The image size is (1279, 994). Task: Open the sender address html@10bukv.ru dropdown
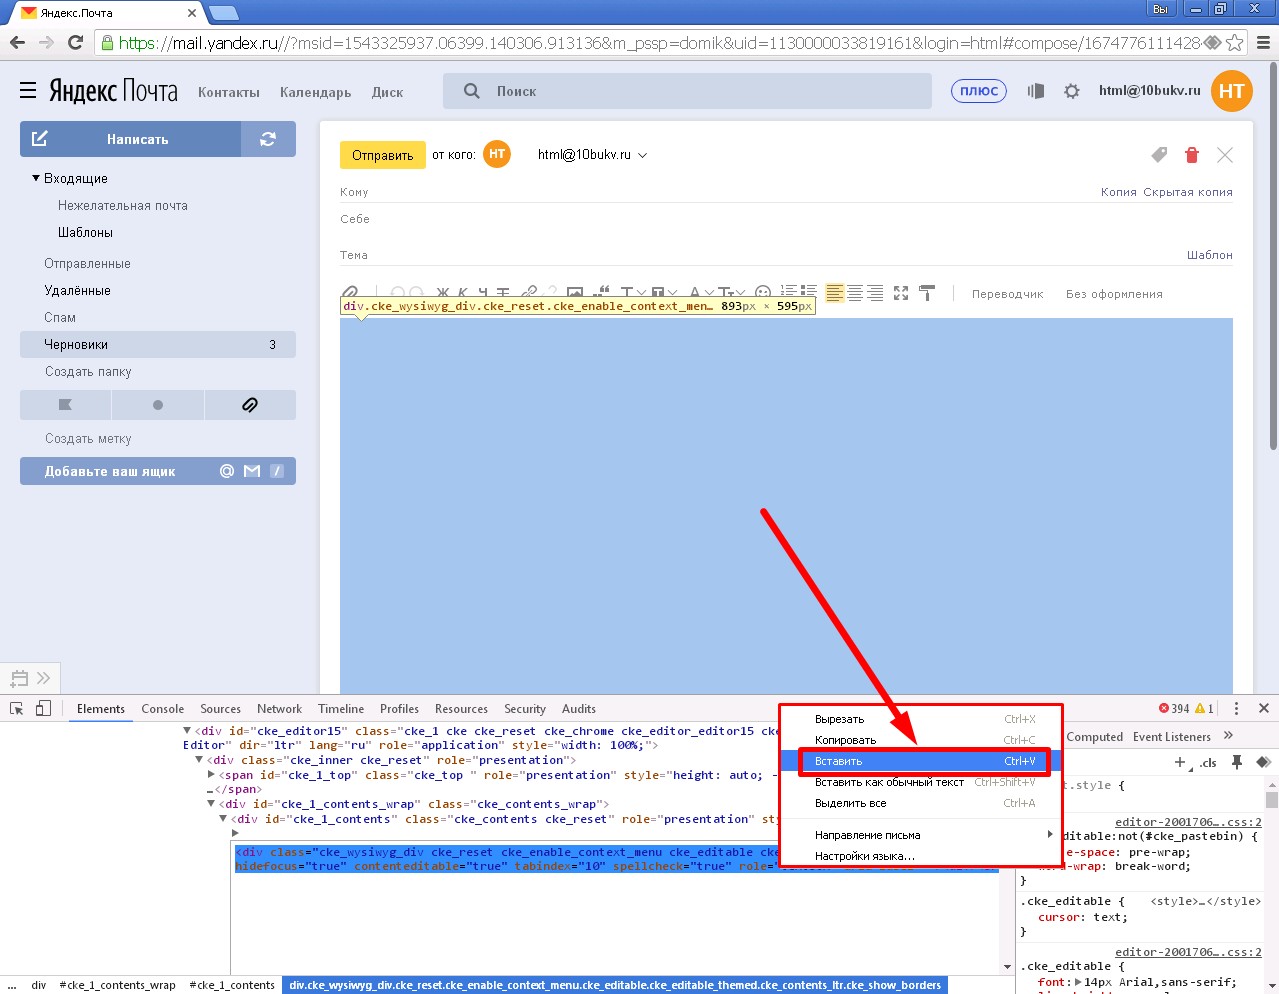click(x=592, y=155)
